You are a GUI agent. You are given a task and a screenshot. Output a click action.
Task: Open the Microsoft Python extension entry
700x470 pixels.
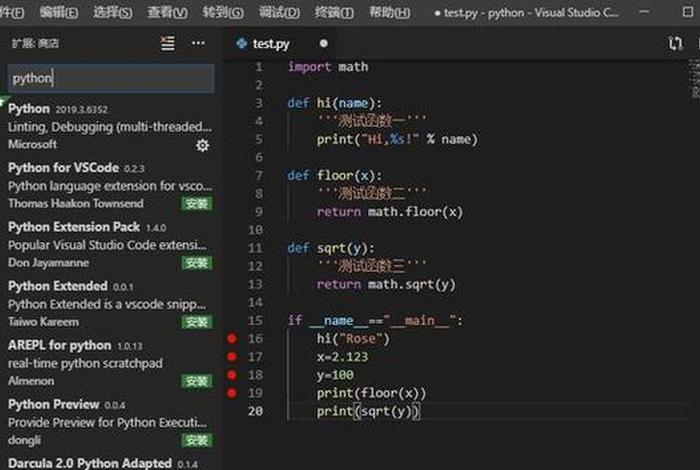pos(111,127)
